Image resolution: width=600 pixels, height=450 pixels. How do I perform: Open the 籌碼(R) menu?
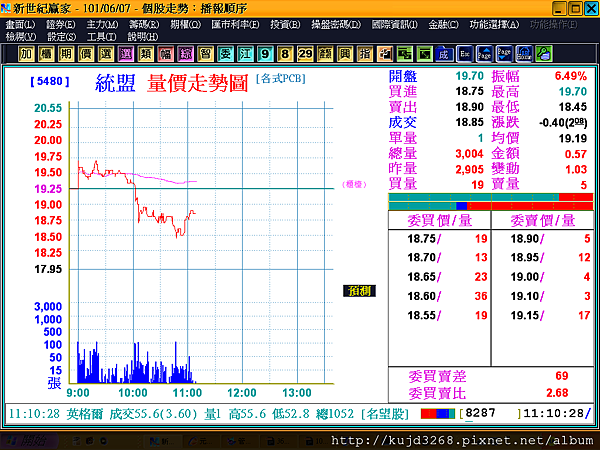coord(144,24)
